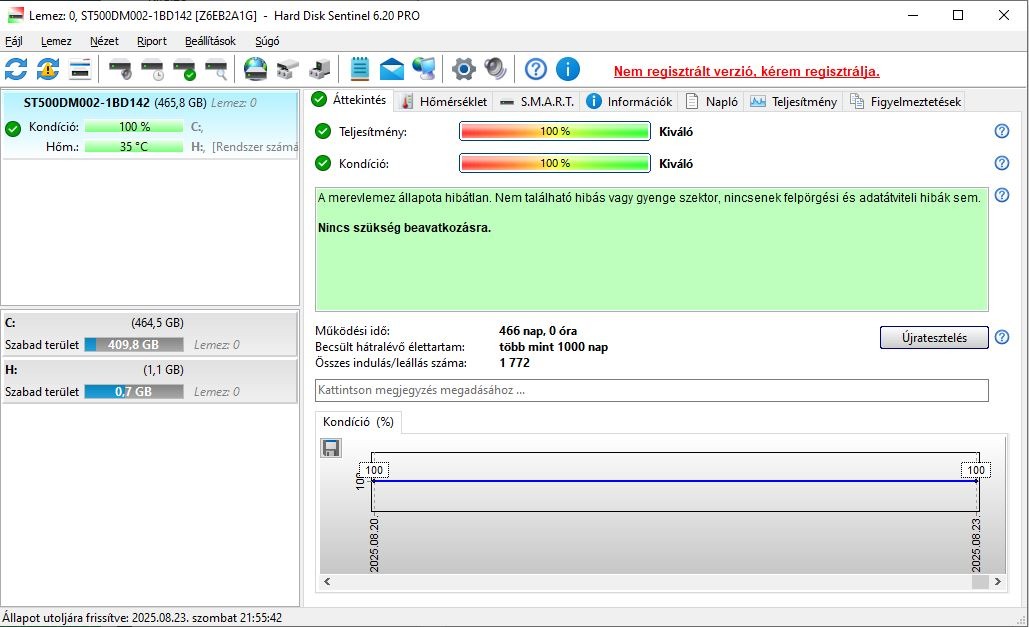Image resolution: width=1029 pixels, height=627 pixels.
Task: Click the app icon in the title bar
Action: pos(15,15)
